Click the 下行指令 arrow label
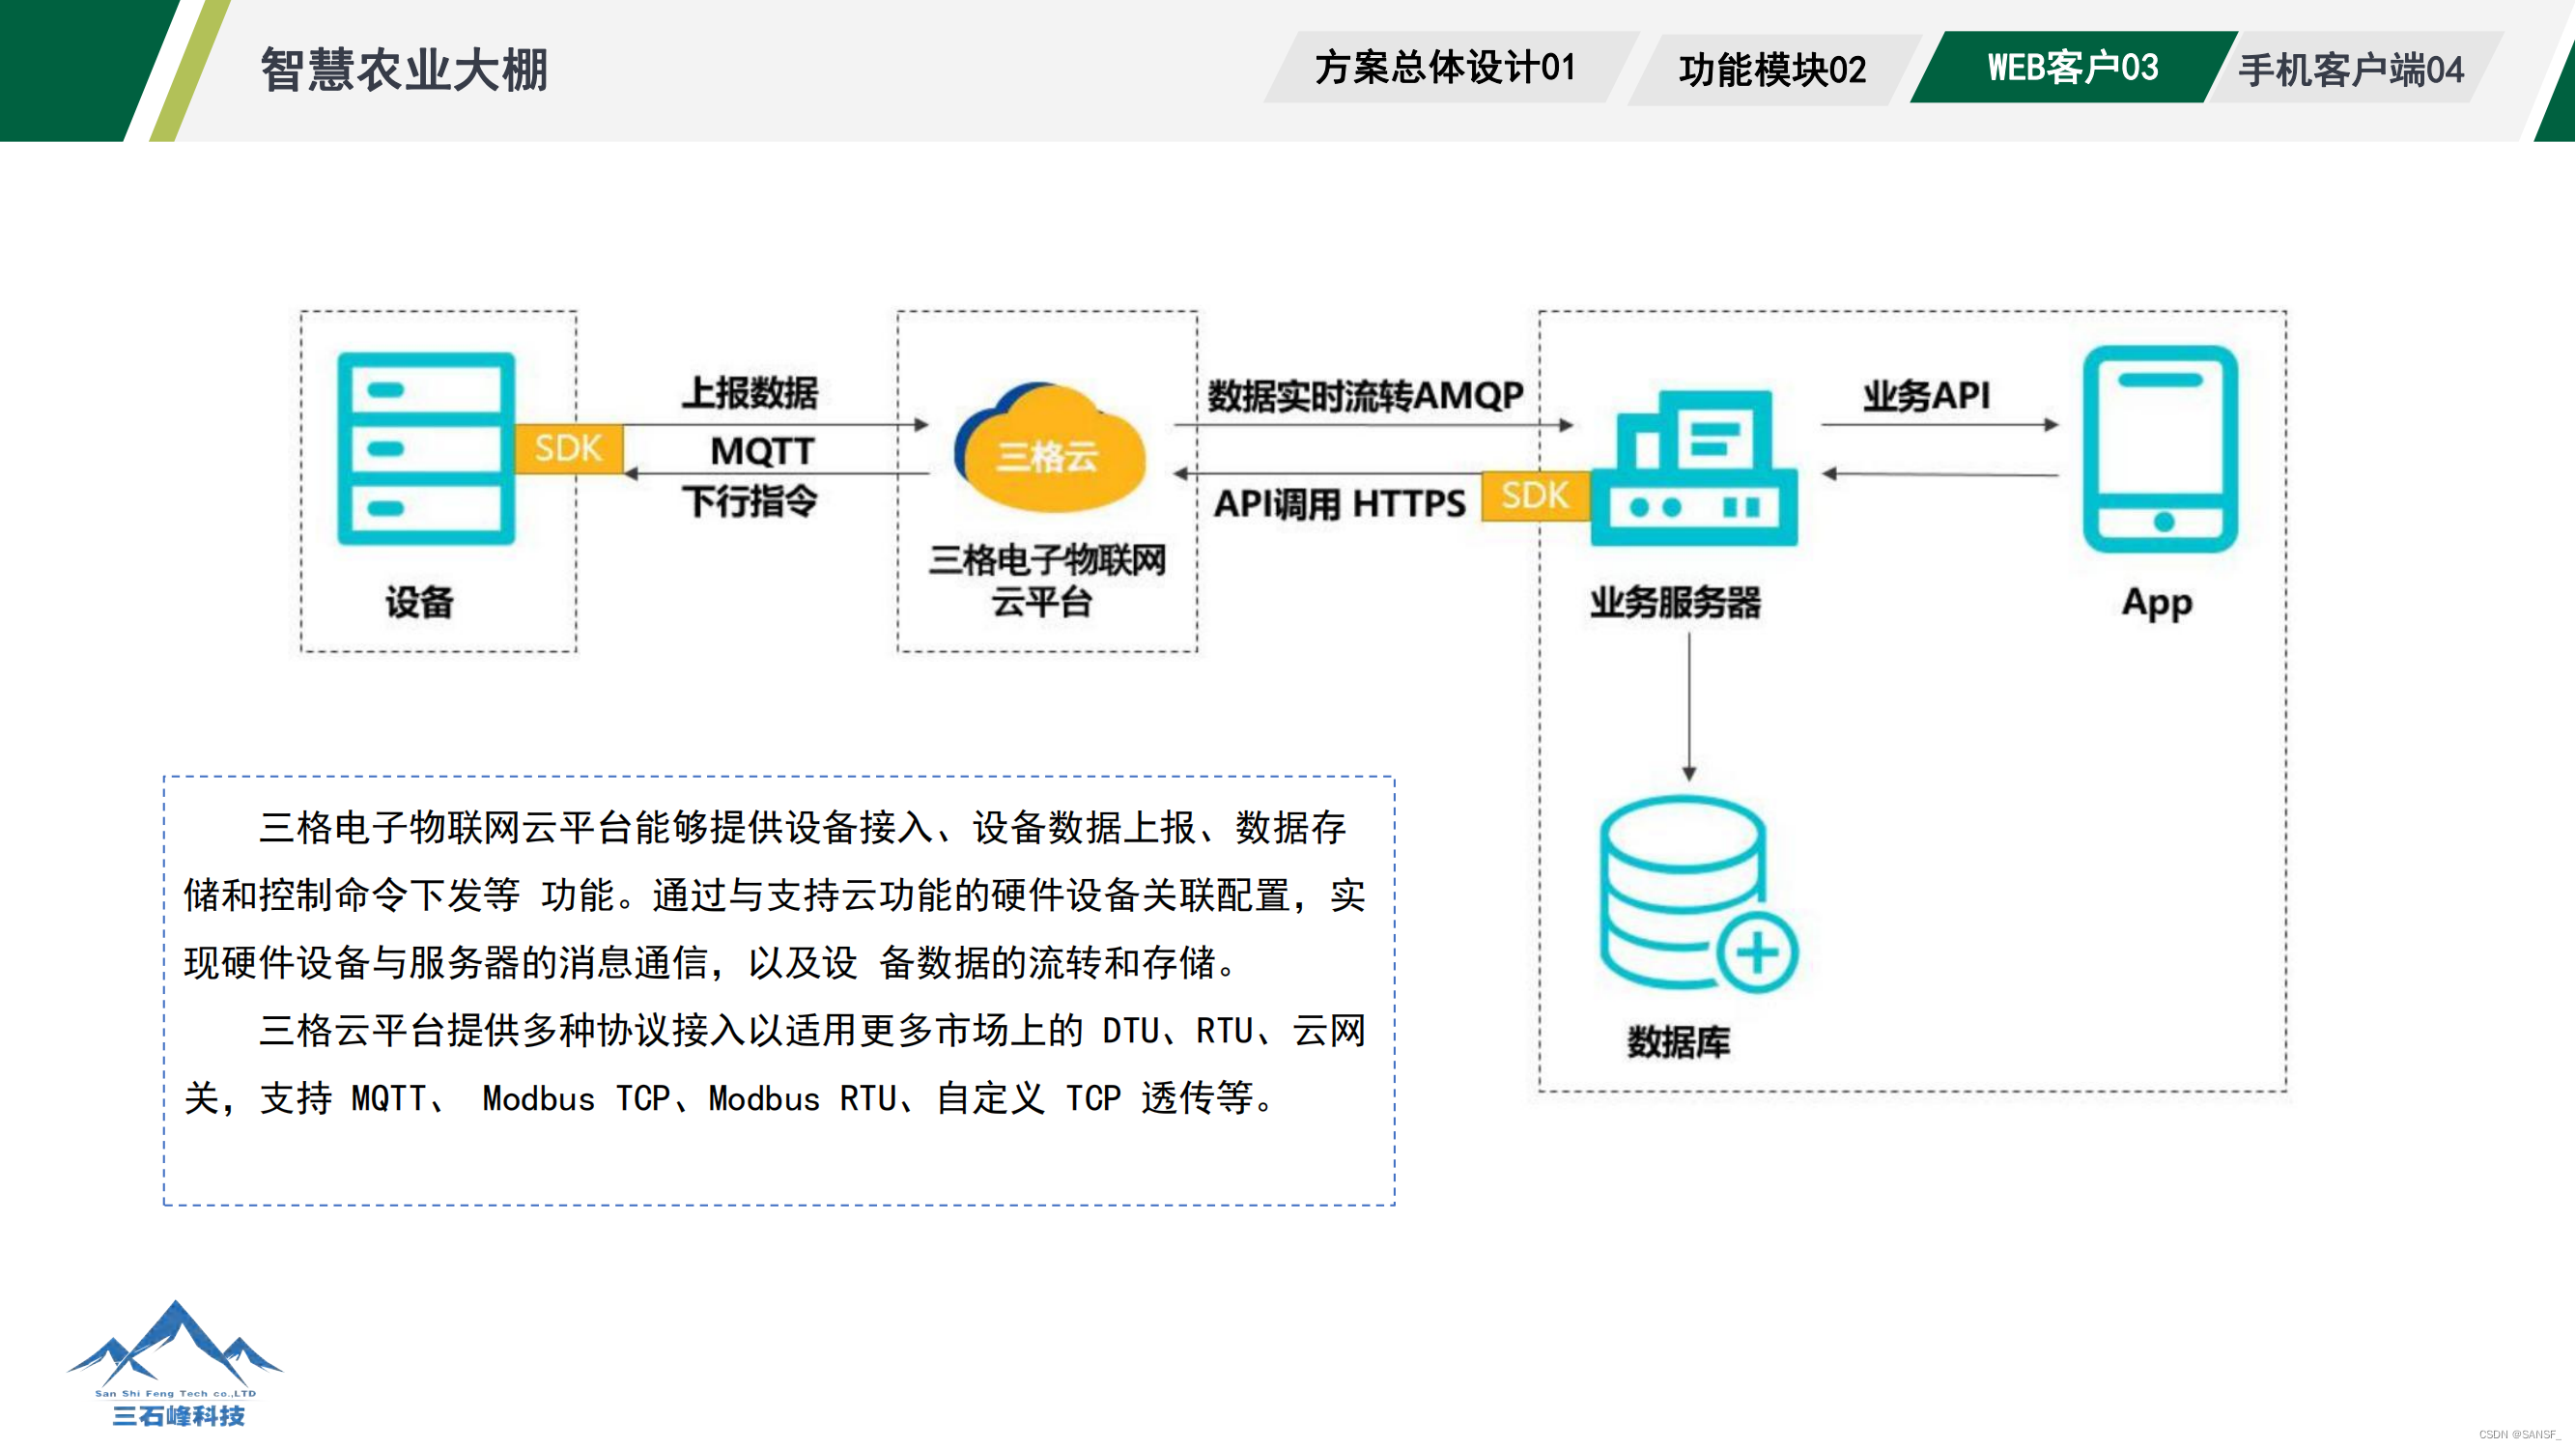 click(x=750, y=500)
